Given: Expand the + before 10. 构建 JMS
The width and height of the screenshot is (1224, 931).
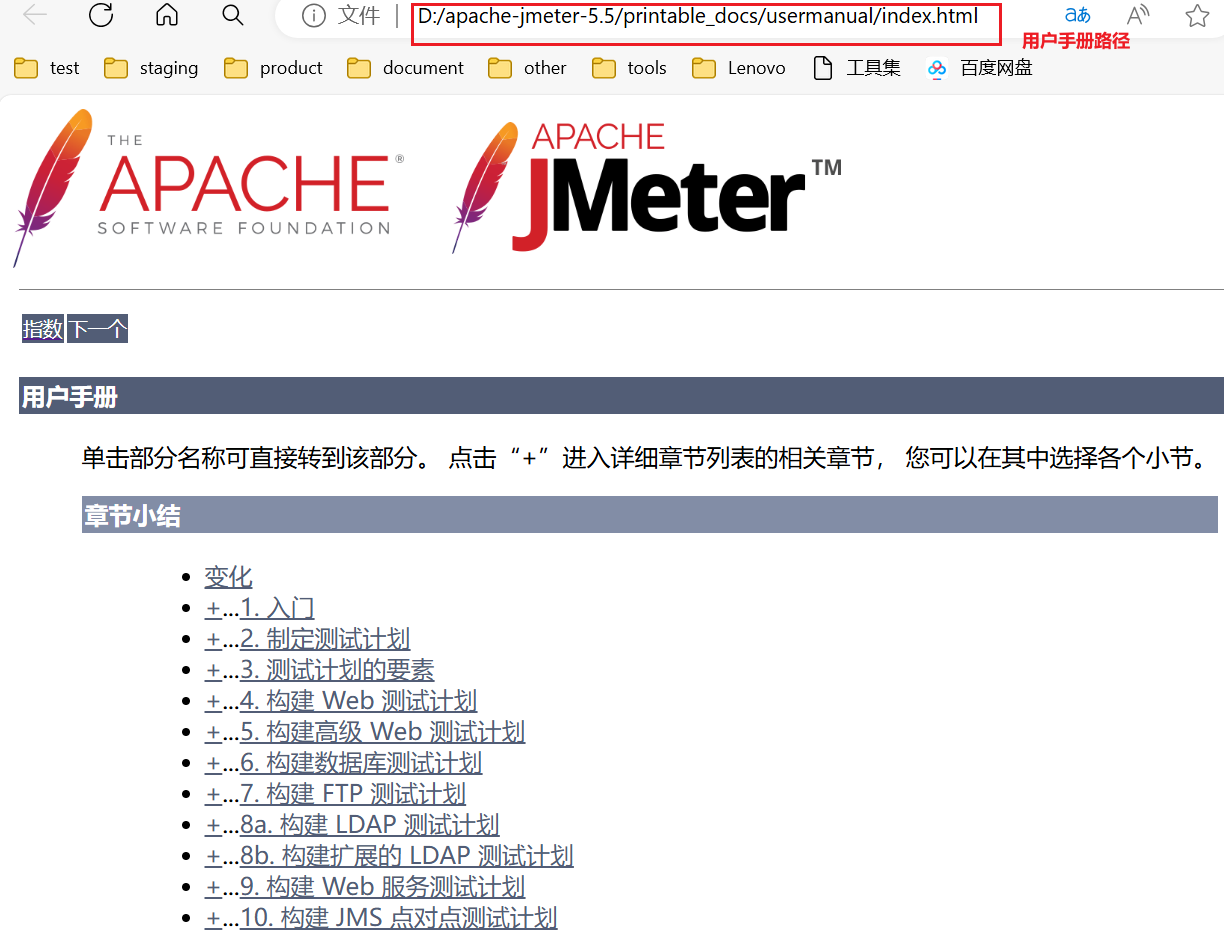Looking at the screenshot, I should pos(213,918).
